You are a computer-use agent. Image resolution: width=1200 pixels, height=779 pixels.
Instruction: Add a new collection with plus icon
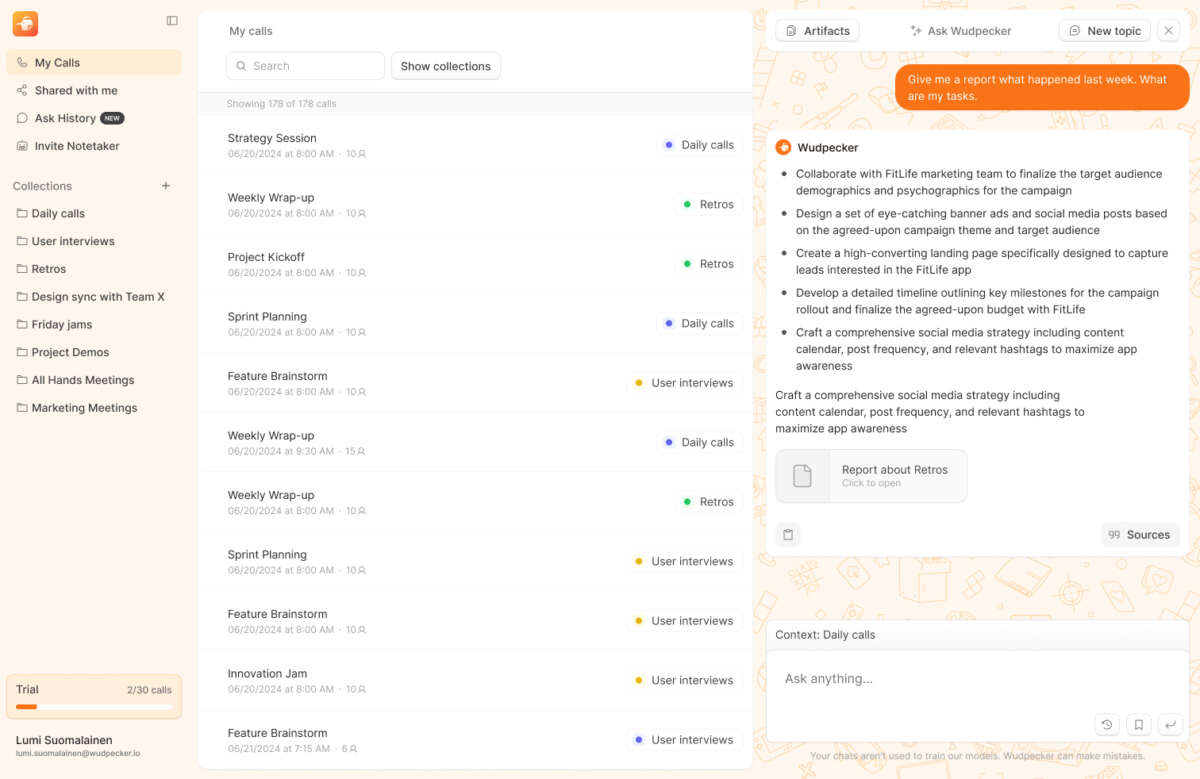166,186
